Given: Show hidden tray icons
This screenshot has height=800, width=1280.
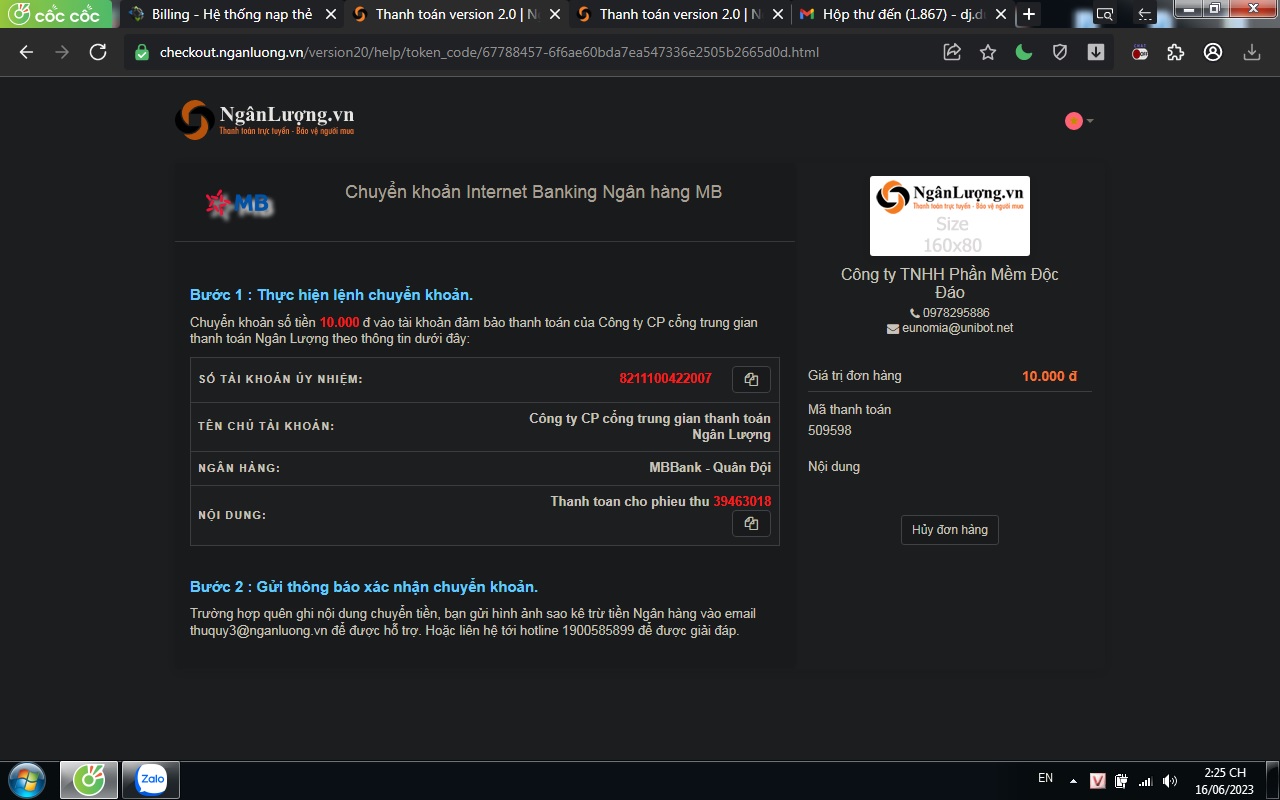Looking at the screenshot, I should (1073, 780).
